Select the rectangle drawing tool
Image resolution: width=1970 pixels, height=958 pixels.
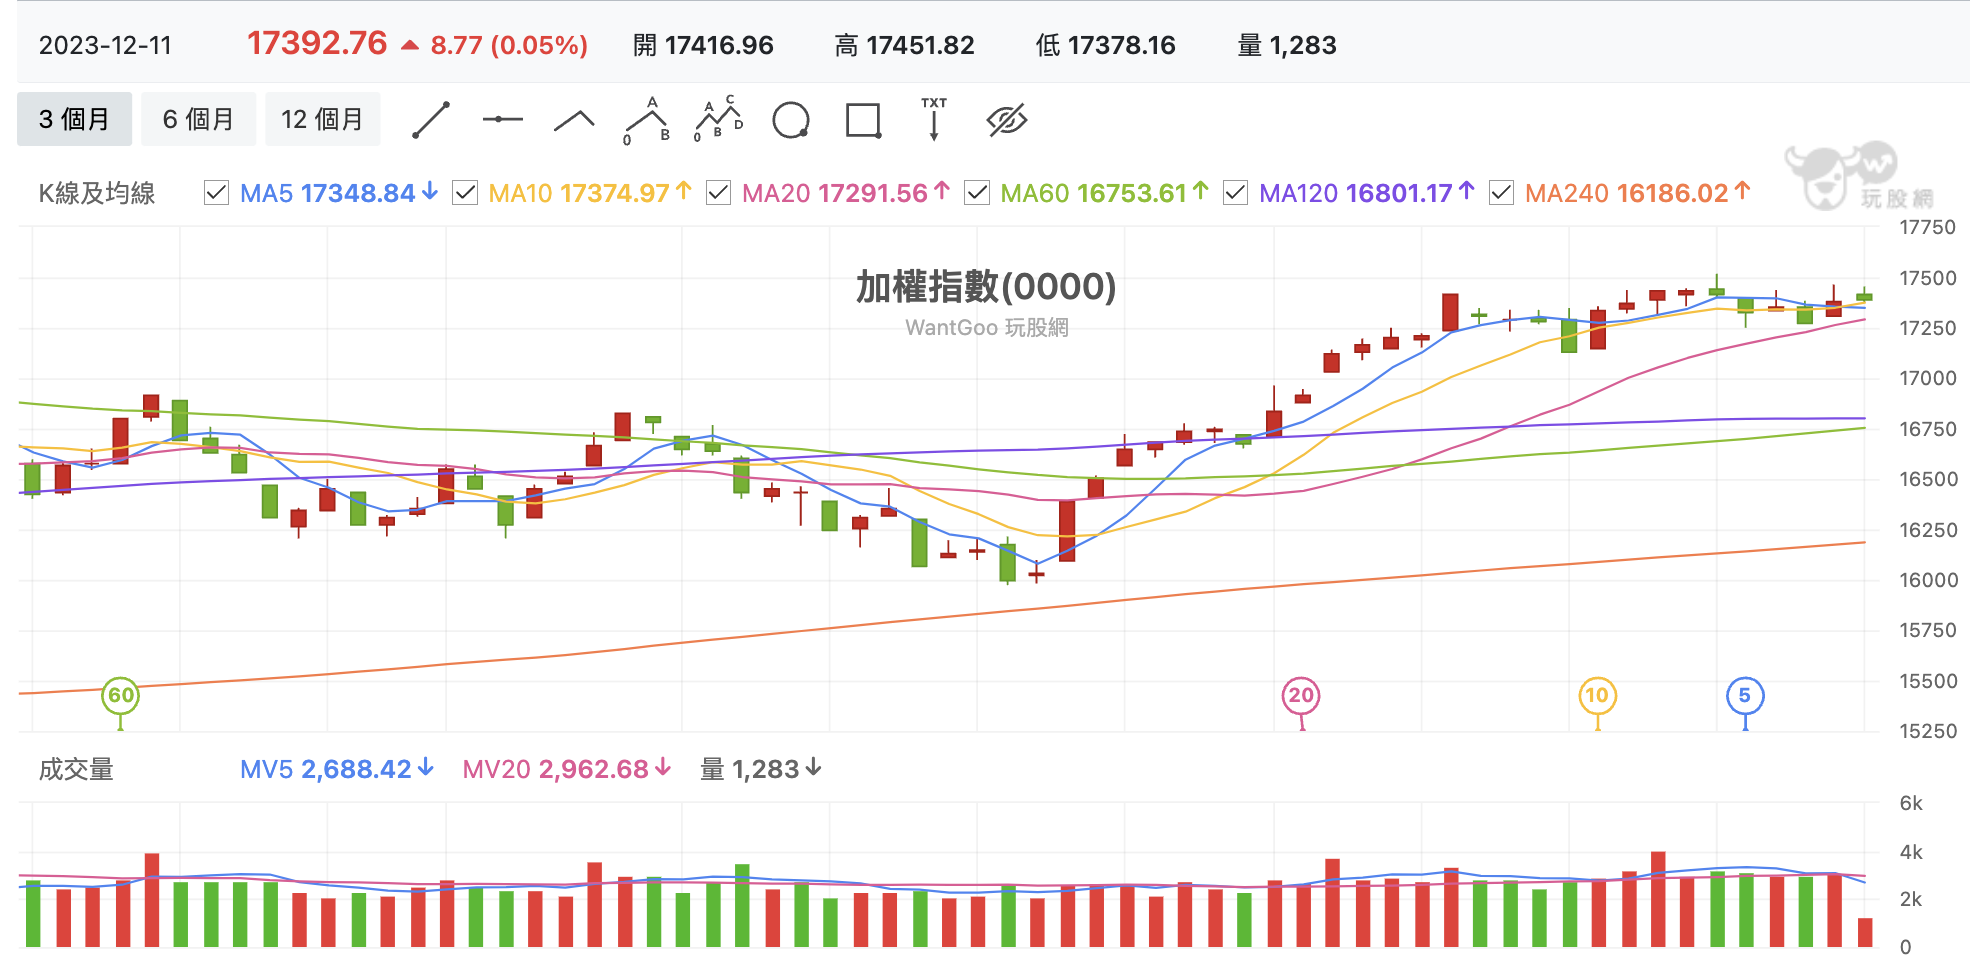[863, 120]
